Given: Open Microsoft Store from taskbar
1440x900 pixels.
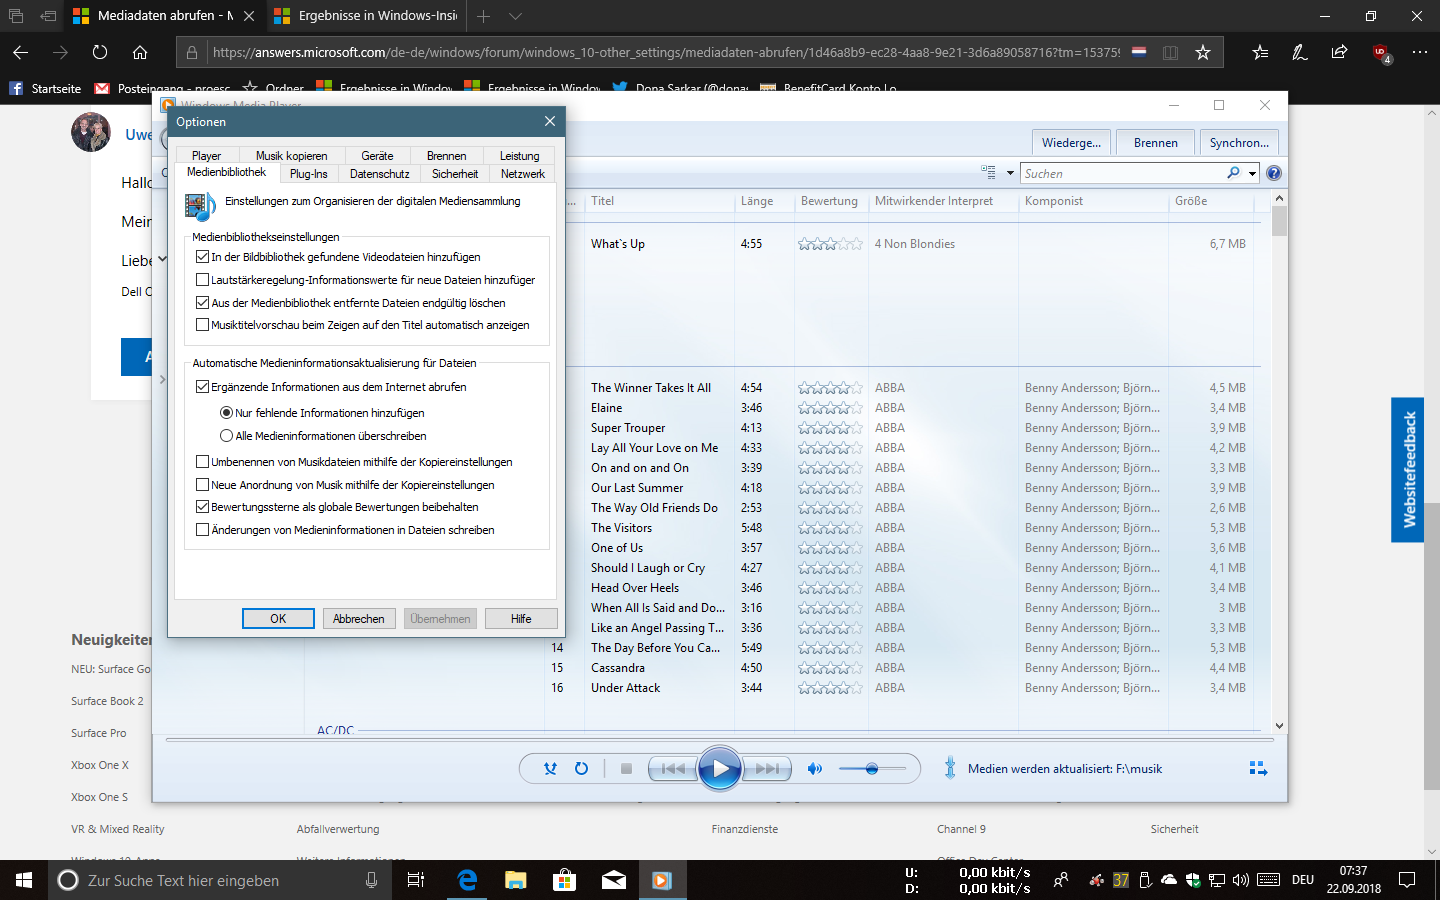Looking at the screenshot, I should tap(565, 880).
